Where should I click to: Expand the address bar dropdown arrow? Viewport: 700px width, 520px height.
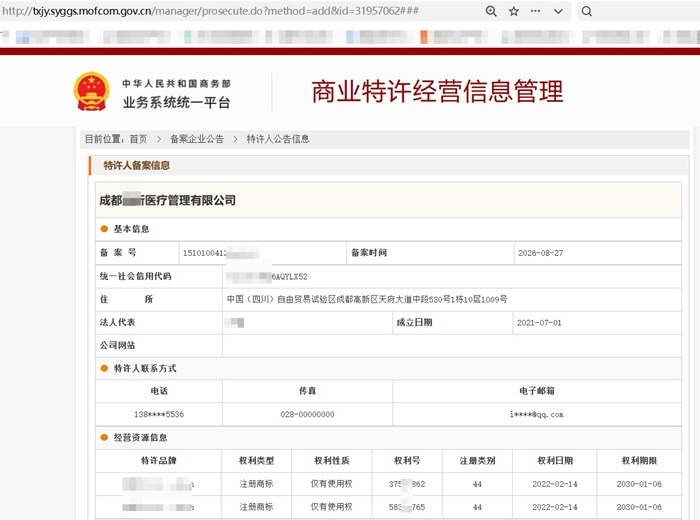tap(558, 12)
